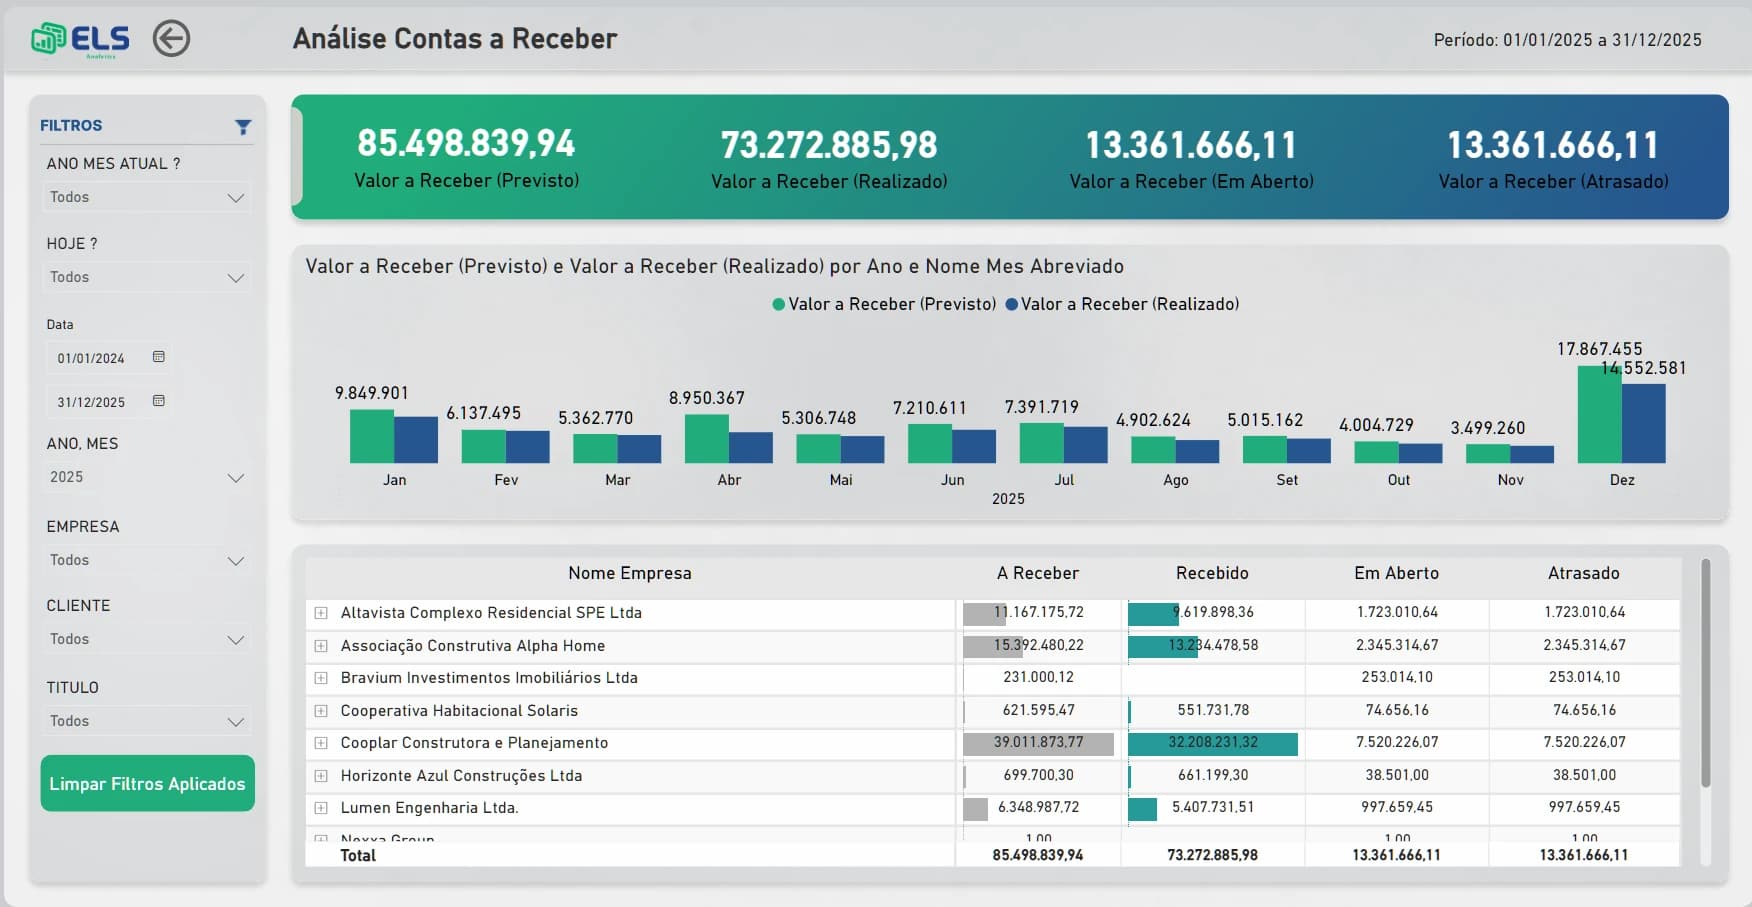
Task: Sort table by Atrasado header
Action: pyautogui.click(x=1584, y=573)
